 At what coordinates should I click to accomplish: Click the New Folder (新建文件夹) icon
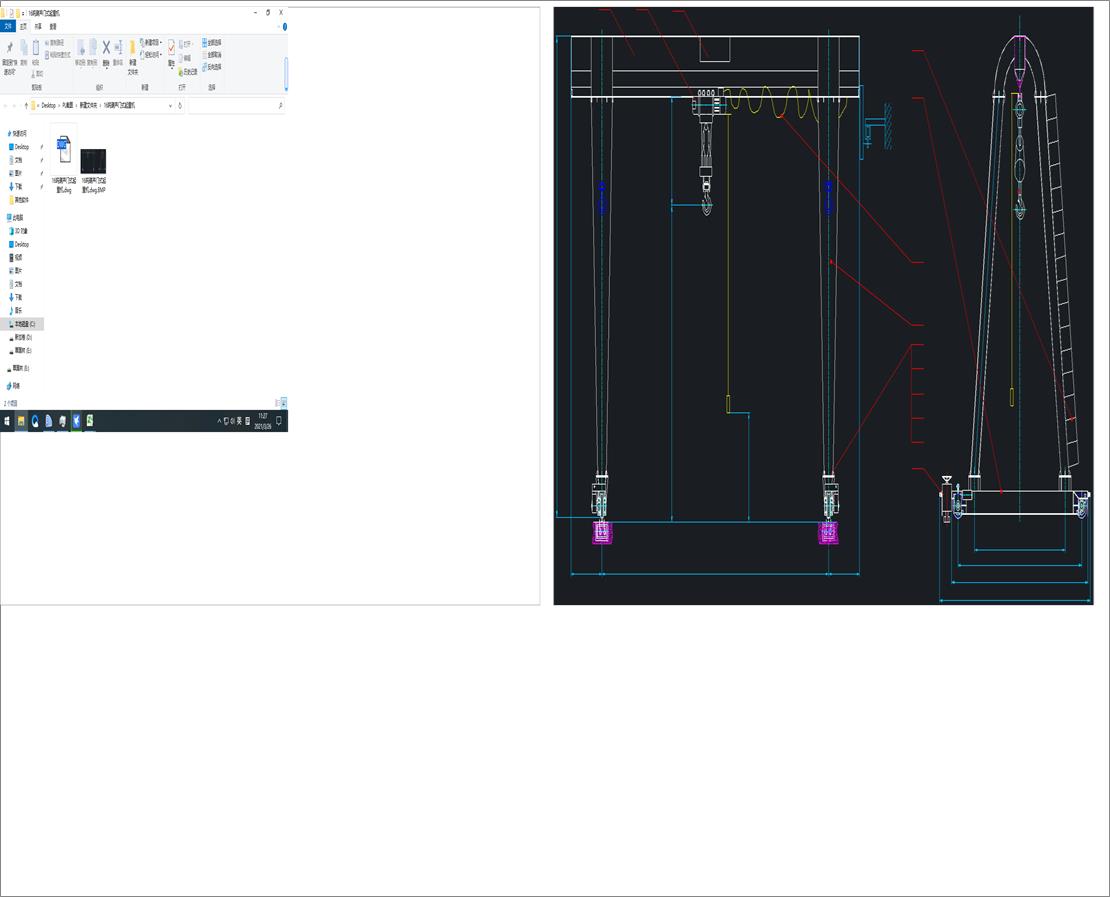click(132, 47)
